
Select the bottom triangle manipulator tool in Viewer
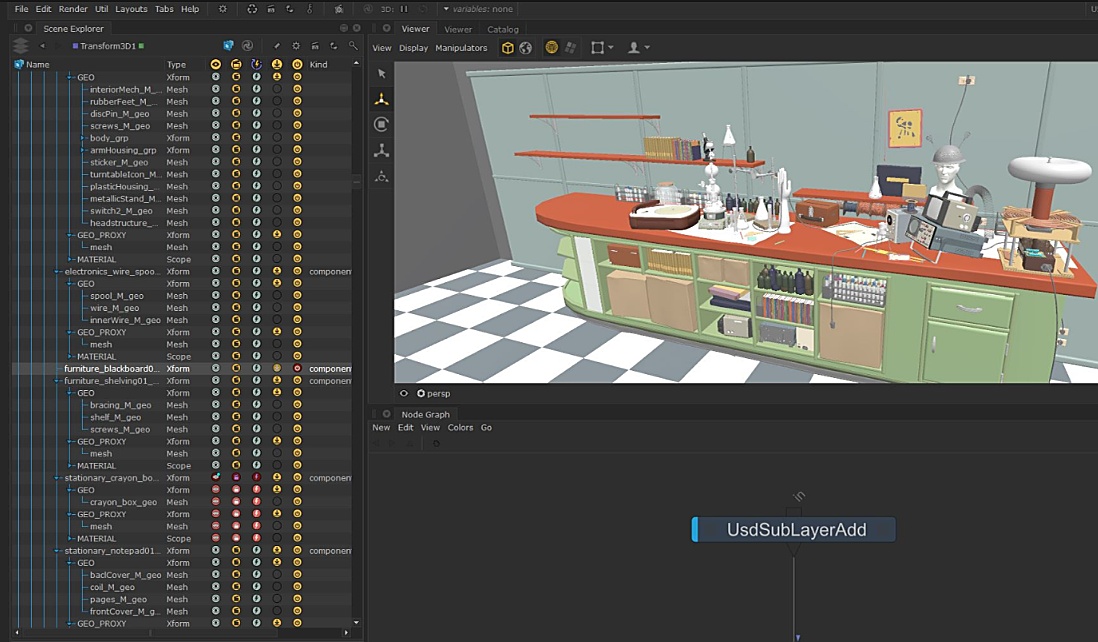[382, 176]
